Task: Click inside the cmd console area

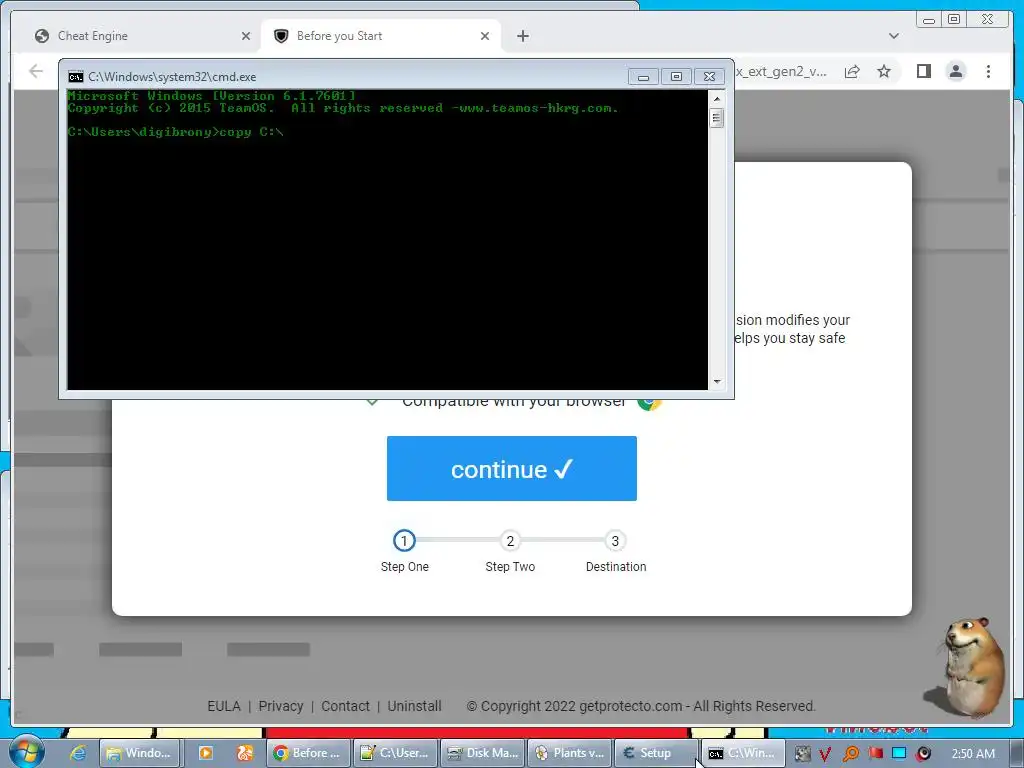Action: coord(387,240)
